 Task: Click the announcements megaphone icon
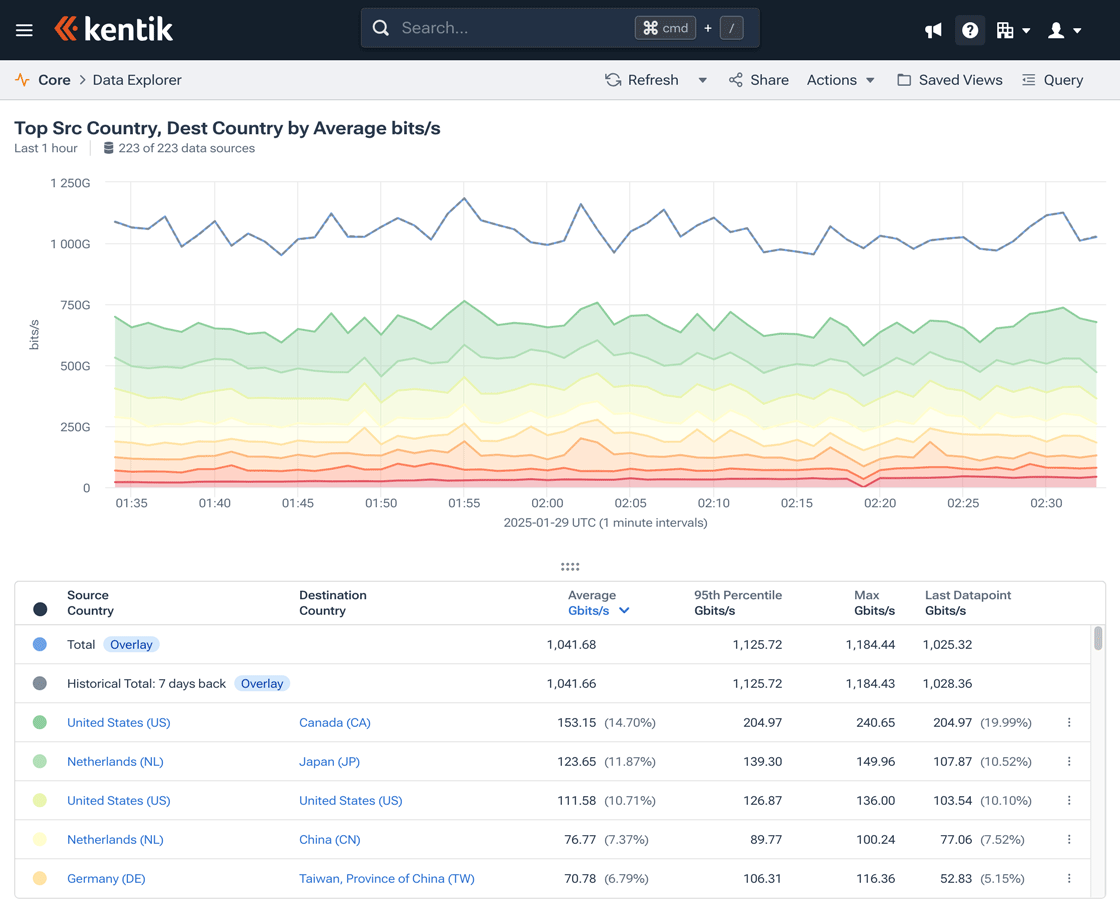click(x=933, y=30)
